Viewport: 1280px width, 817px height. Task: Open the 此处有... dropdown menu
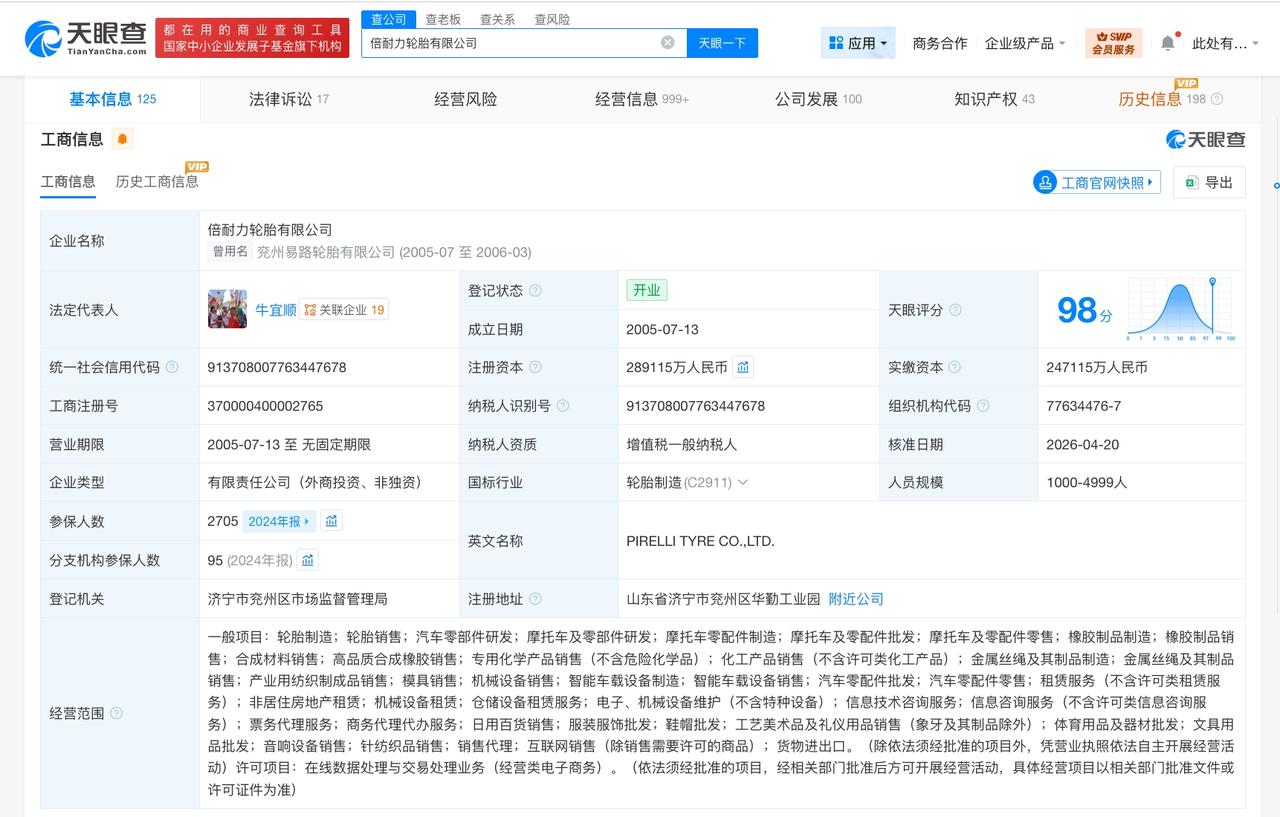pos(1222,43)
